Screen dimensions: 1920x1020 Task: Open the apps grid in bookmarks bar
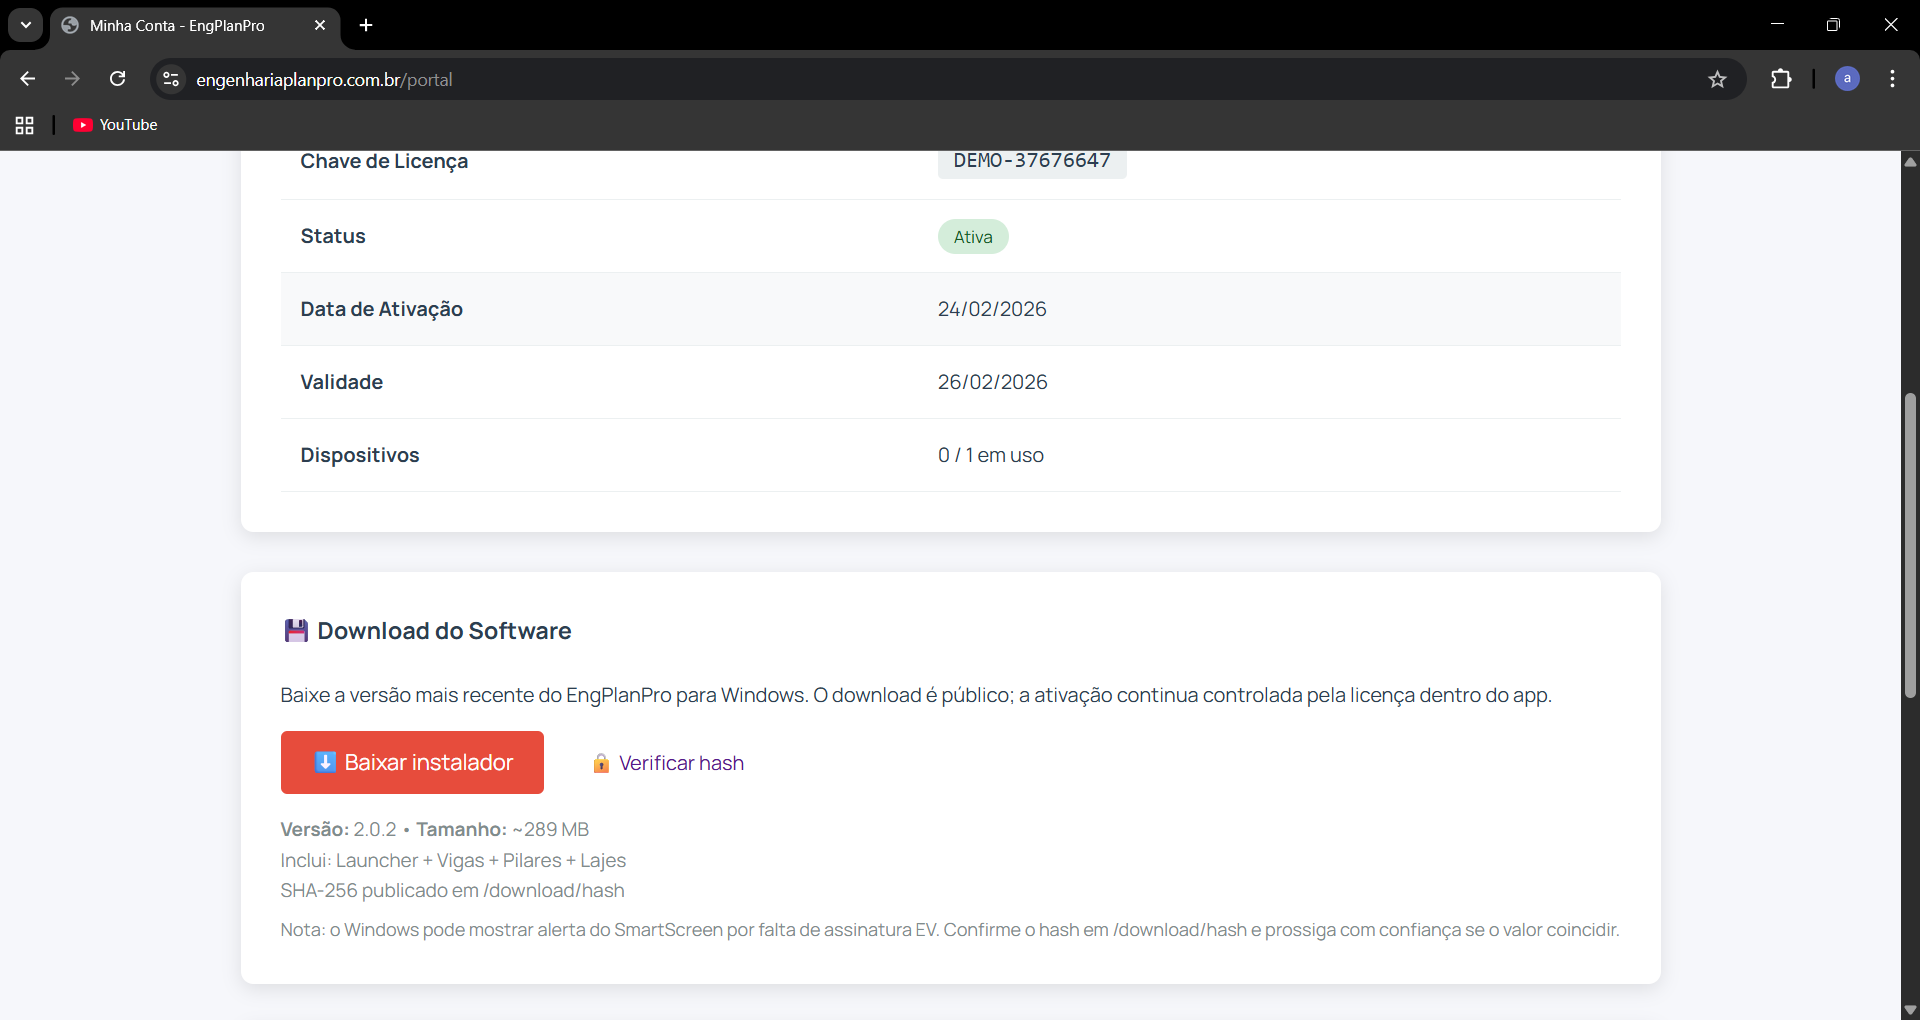[25, 125]
